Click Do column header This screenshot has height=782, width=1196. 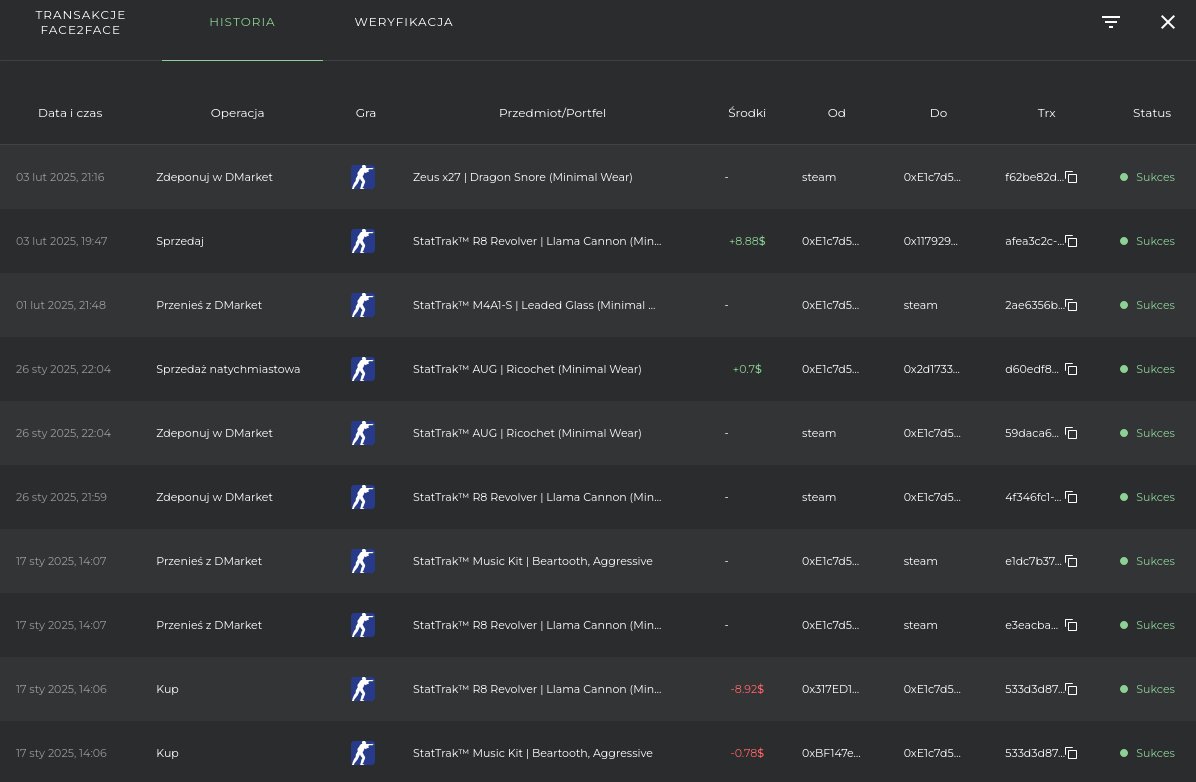(x=938, y=113)
